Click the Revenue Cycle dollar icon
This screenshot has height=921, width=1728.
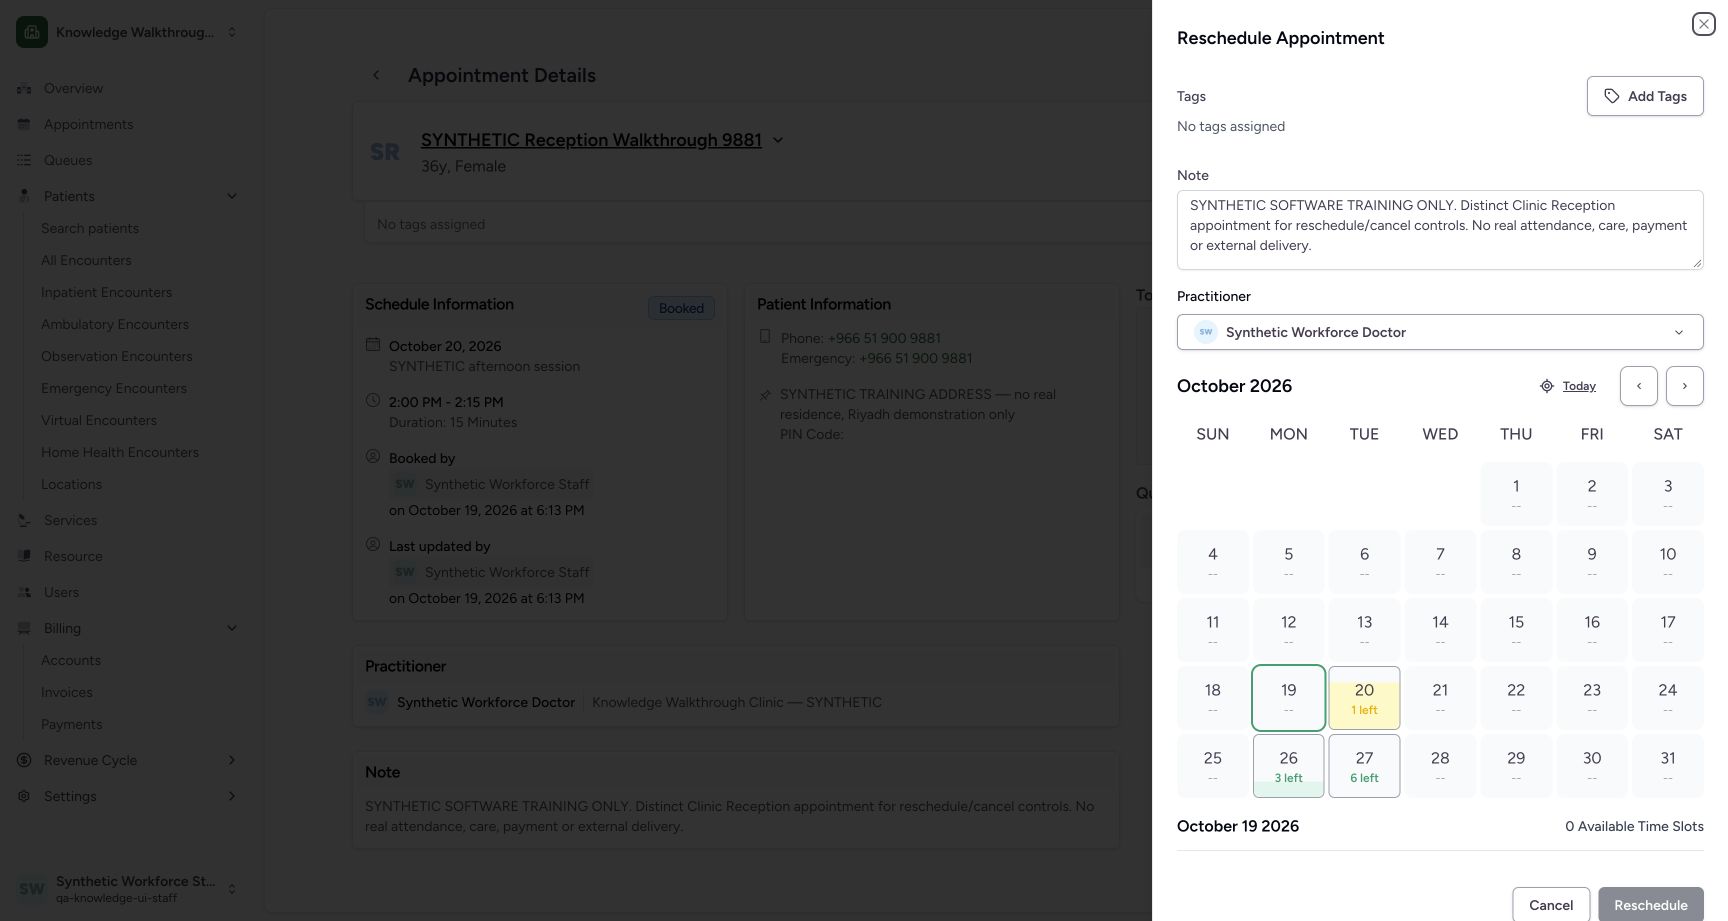pos(24,760)
